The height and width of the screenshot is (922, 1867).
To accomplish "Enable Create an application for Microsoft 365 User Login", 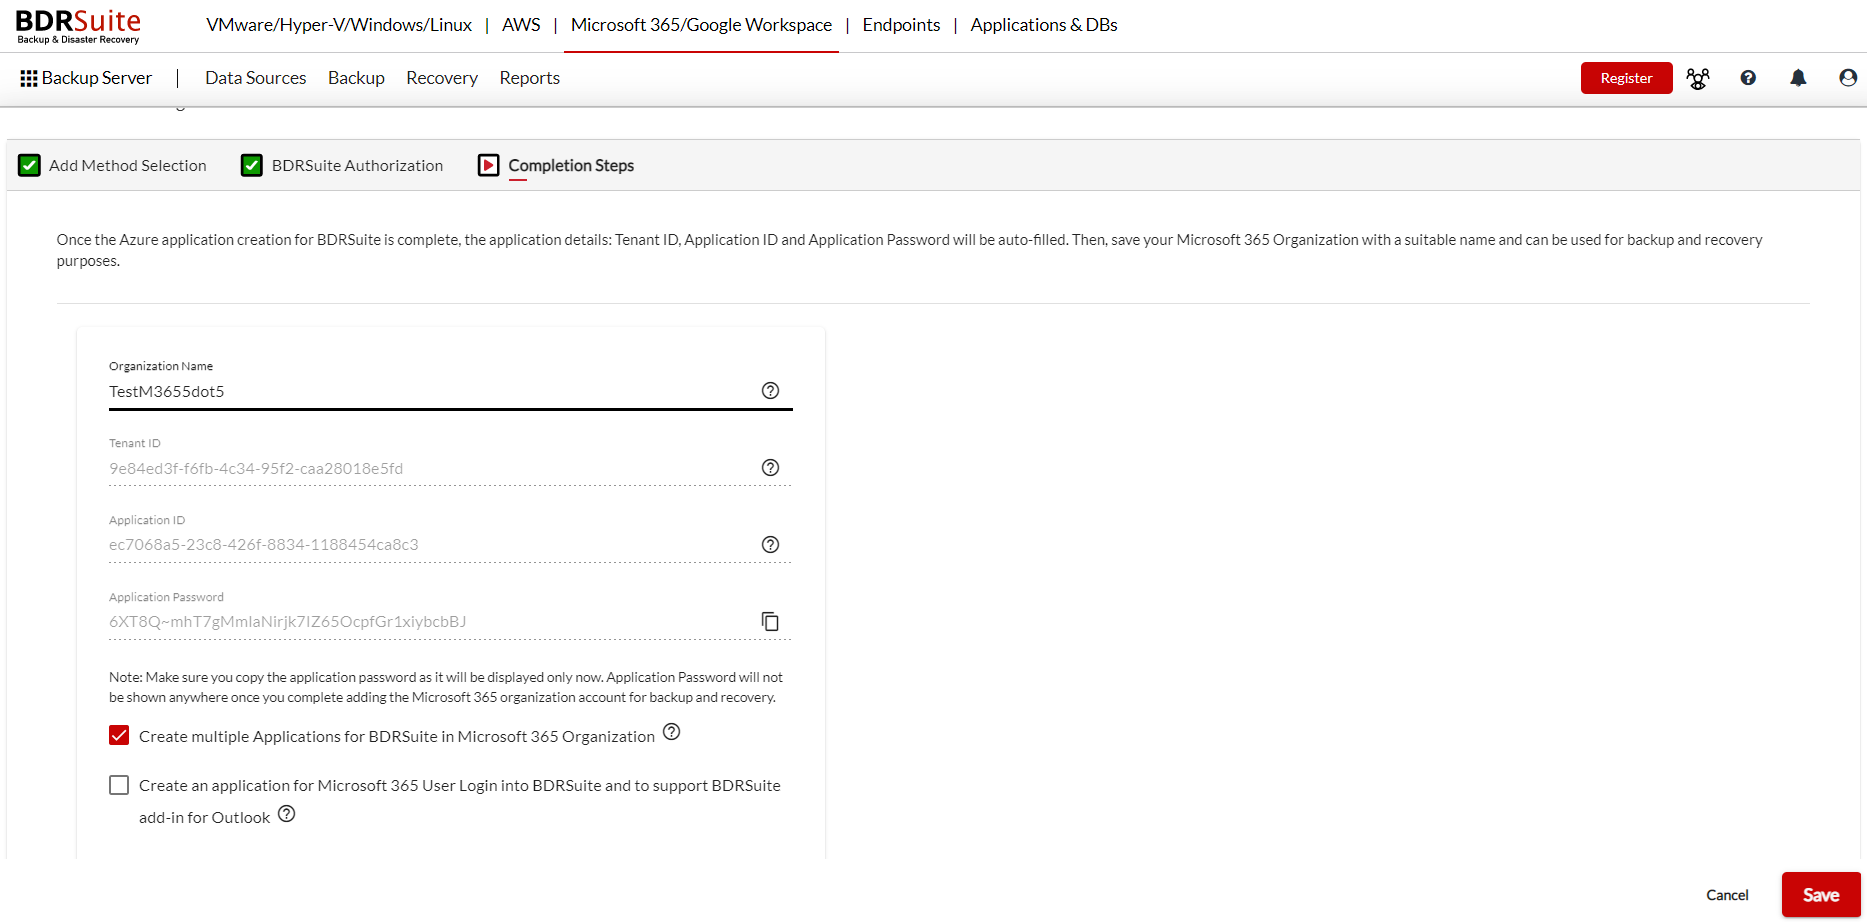I will pyautogui.click(x=119, y=785).
